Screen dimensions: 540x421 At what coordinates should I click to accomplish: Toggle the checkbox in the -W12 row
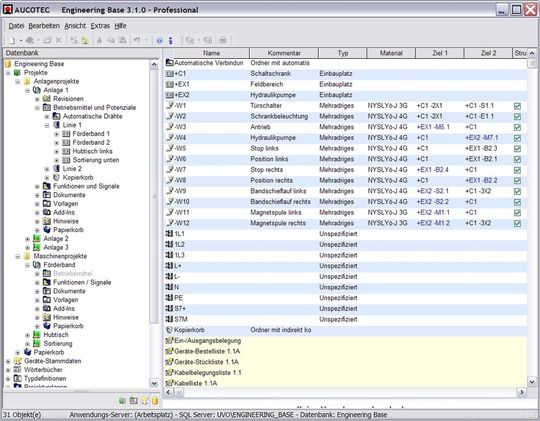click(517, 224)
